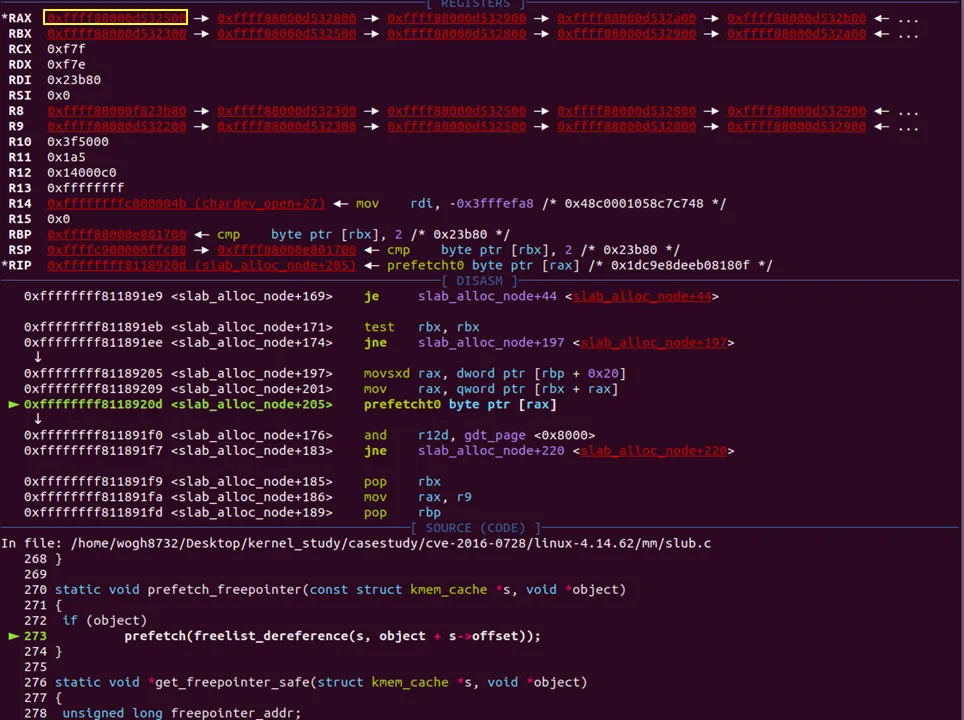Click source line 276 get_freepointer_safe definition
Image resolution: width=964 pixels, height=720 pixels.
[321, 682]
